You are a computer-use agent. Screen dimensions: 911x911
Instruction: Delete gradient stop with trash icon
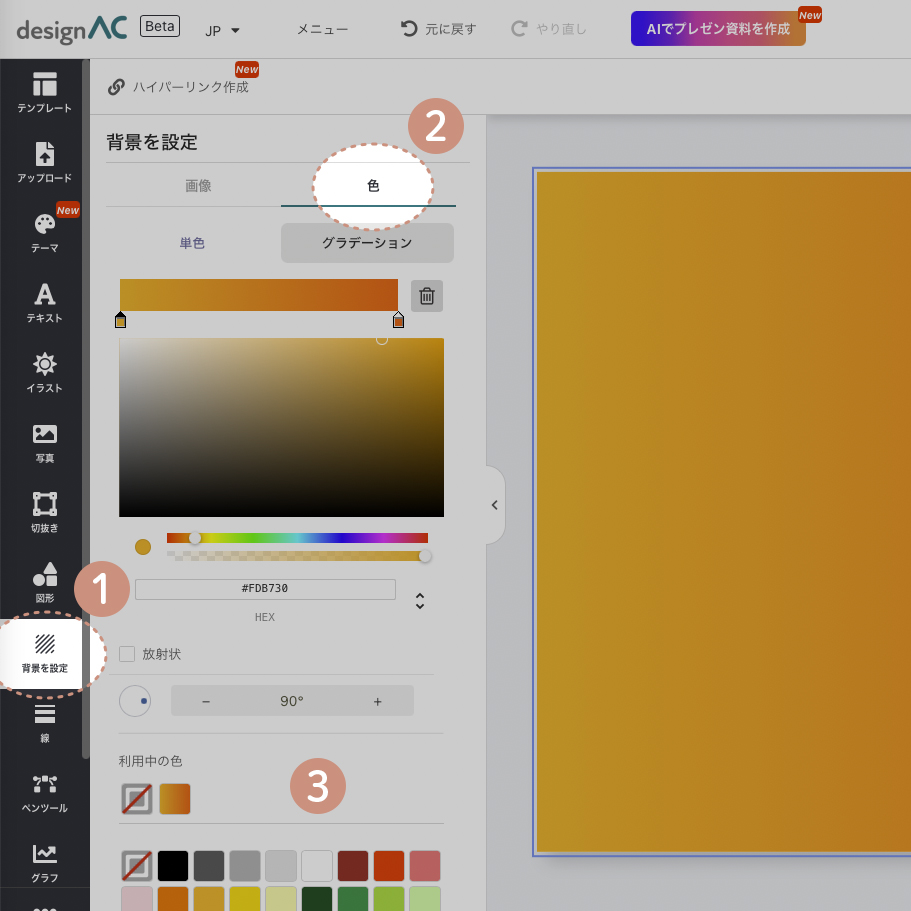coord(427,296)
